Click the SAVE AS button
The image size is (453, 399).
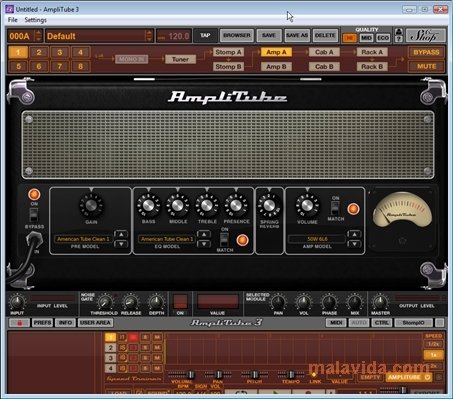[297, 35]
